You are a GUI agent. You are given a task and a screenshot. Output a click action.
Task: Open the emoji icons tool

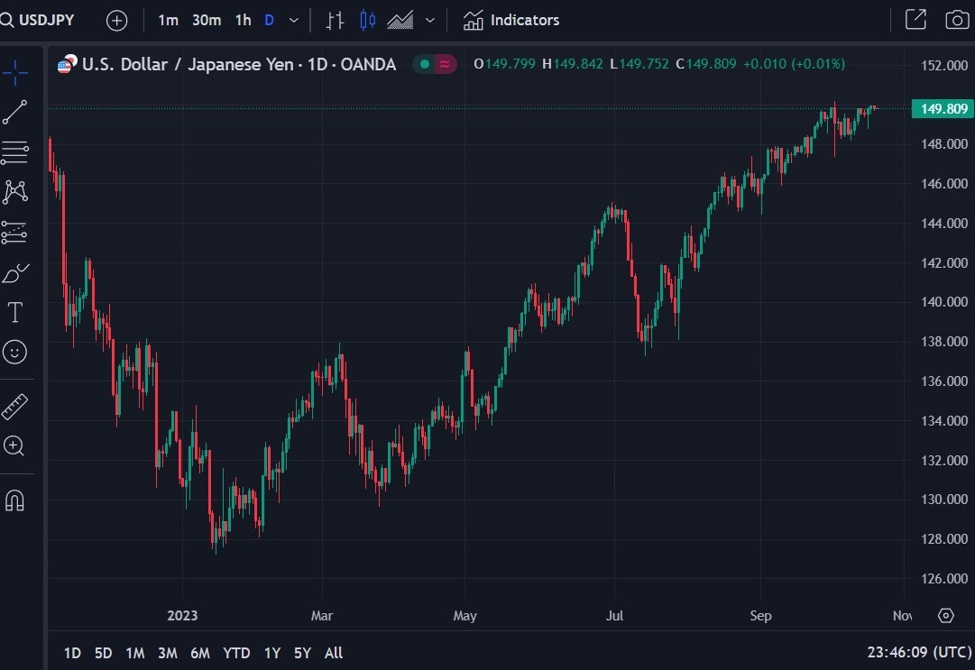(x=15, y=352)
